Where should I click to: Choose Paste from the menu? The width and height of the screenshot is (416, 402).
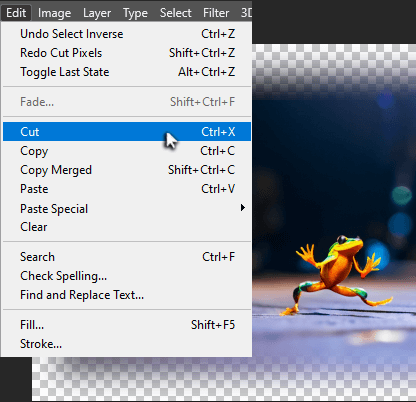[x=127, y=189]
